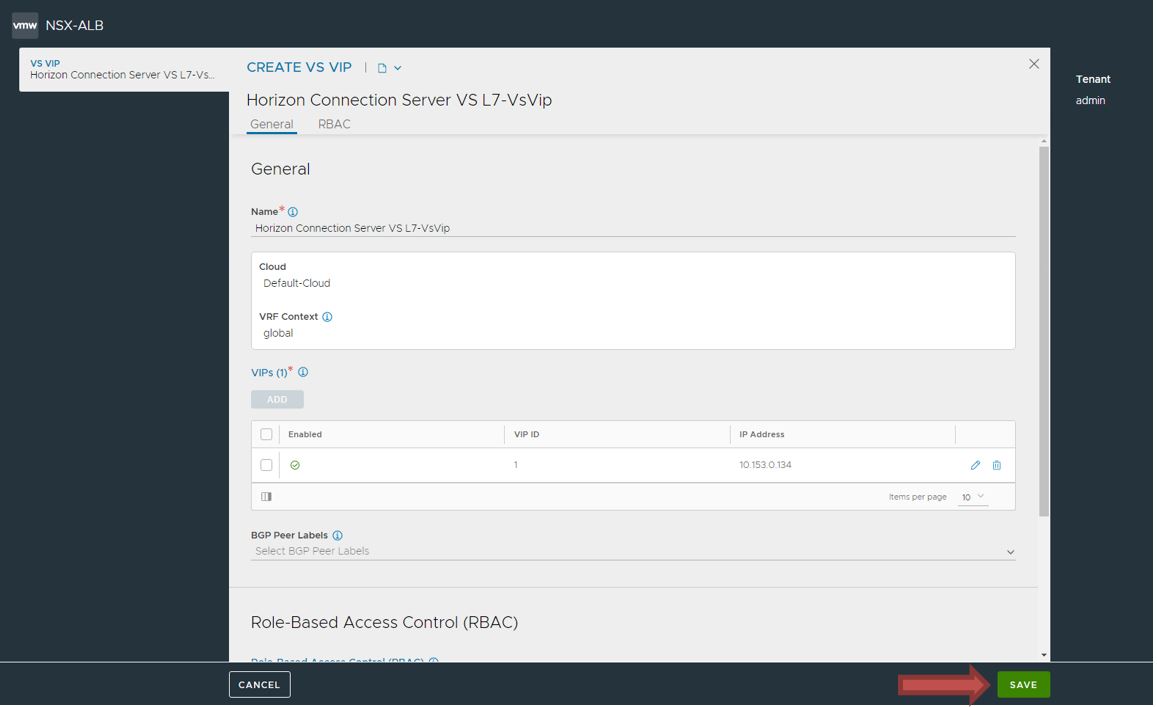Select the VS VIP breadcrumb panel entry
Screen dimensions: 1157x707
124,69
